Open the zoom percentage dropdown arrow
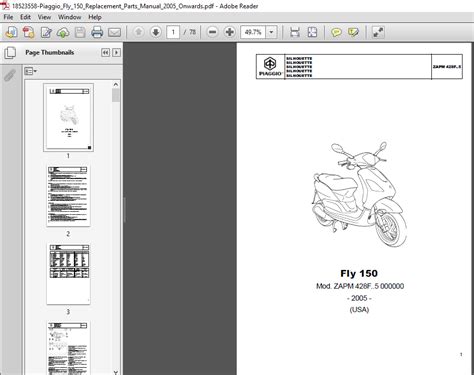The image size is (474, 375). 271,32
